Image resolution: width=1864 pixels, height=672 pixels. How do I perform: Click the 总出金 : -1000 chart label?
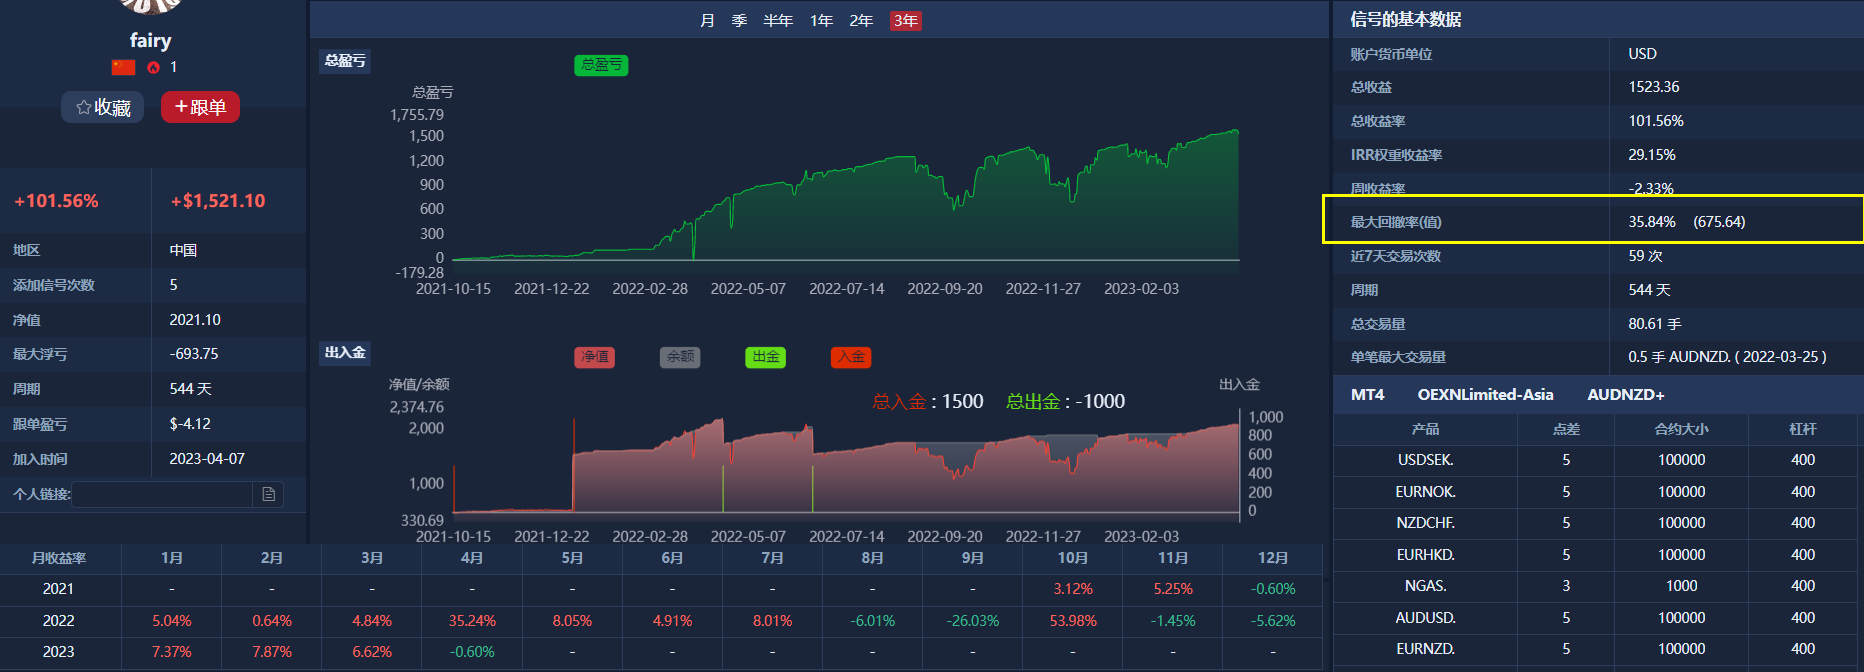click(1066, 402)
